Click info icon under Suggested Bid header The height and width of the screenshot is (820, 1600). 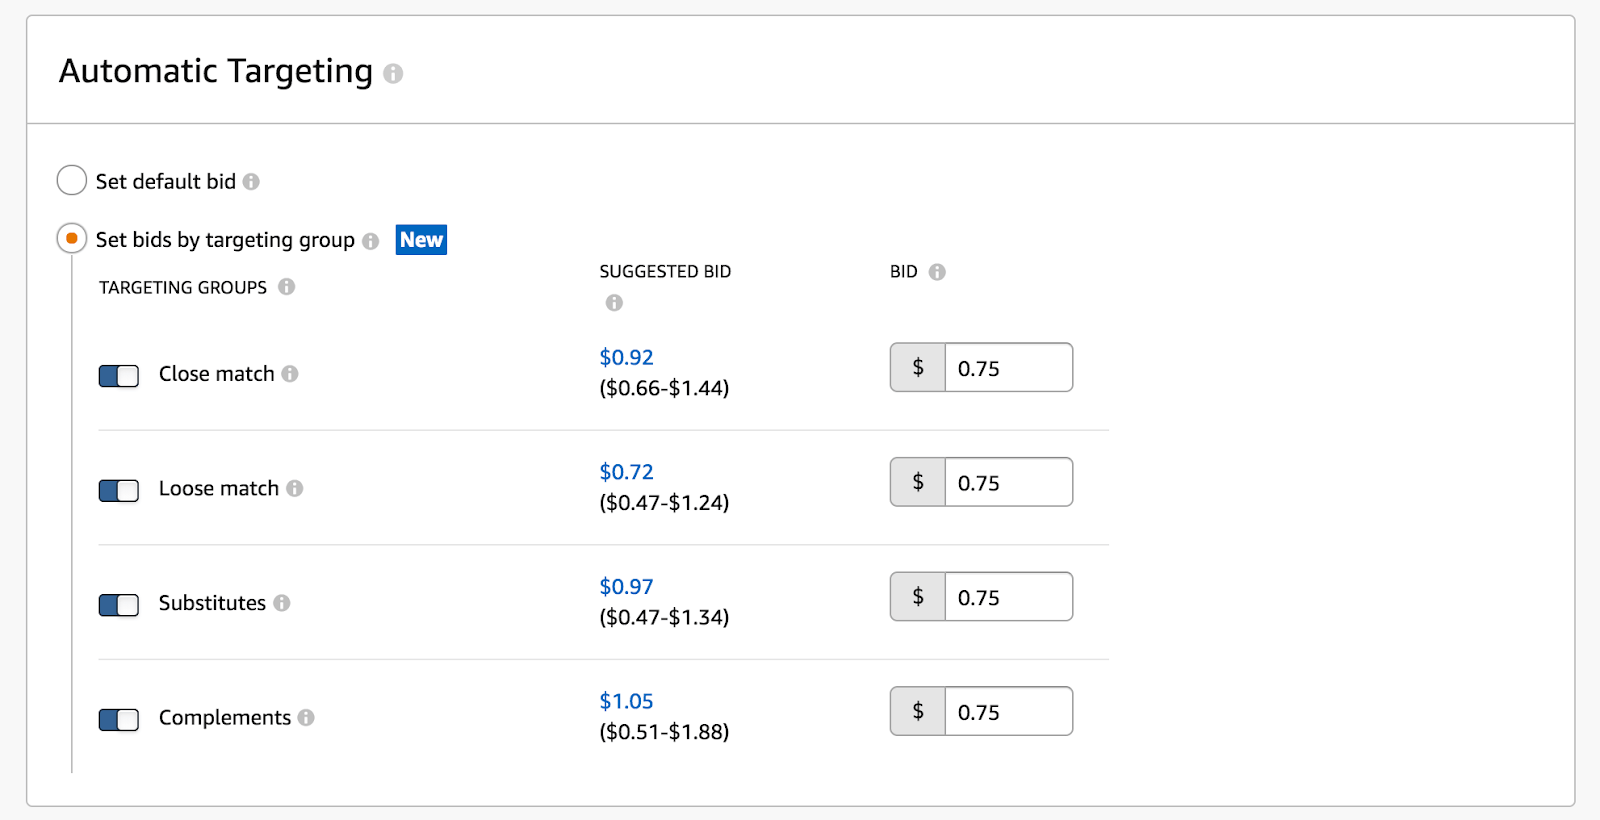[x=614, y=303]
